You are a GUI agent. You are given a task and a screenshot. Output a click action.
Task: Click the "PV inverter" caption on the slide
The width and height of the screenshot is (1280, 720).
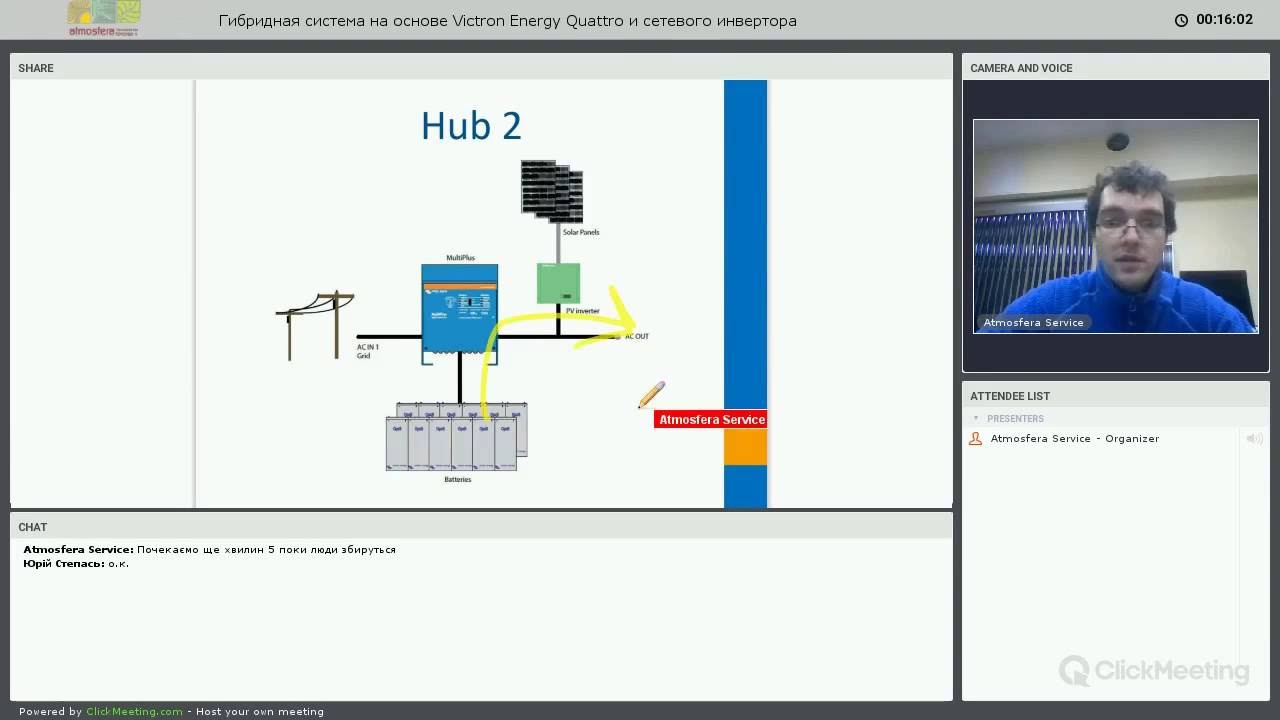tap(583, 311)
